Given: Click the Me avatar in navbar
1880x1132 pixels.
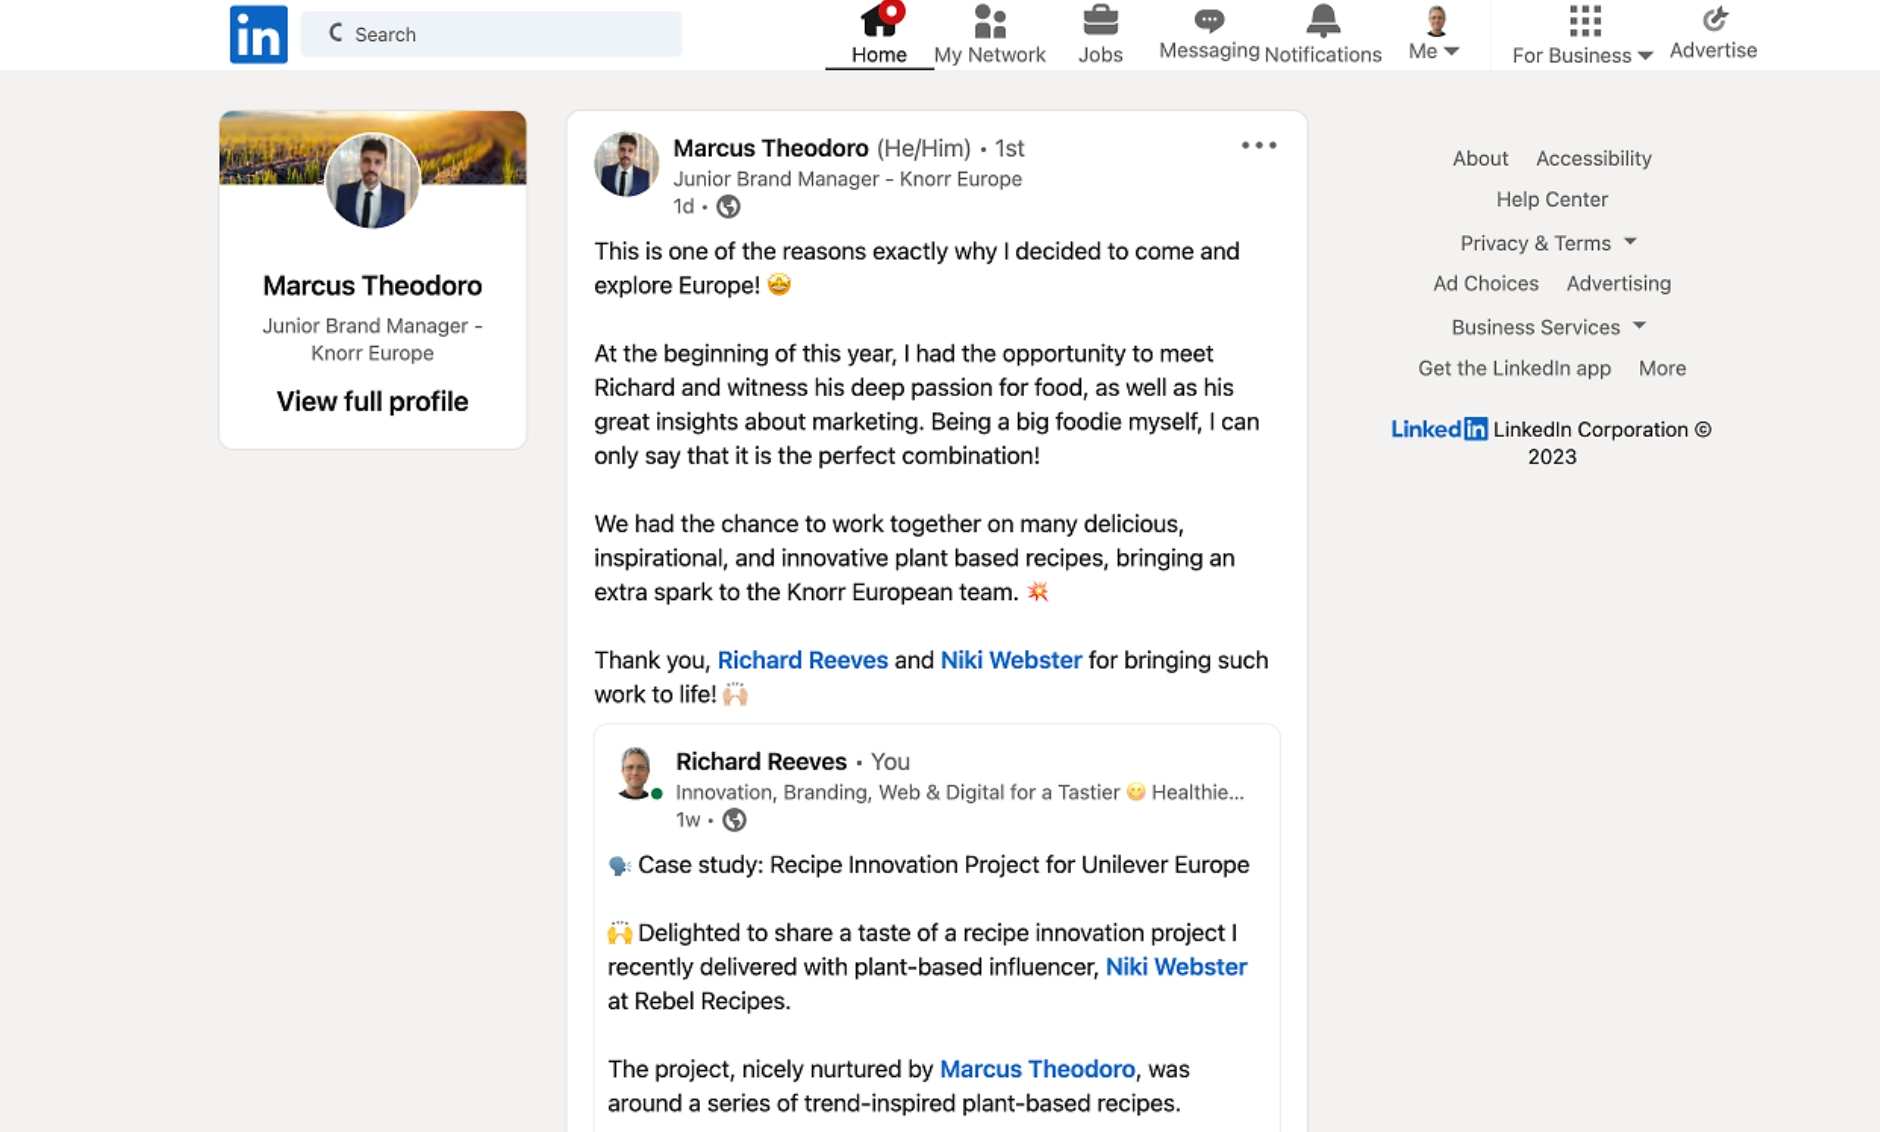Looking at the screenshot, I should [1436, 20].
